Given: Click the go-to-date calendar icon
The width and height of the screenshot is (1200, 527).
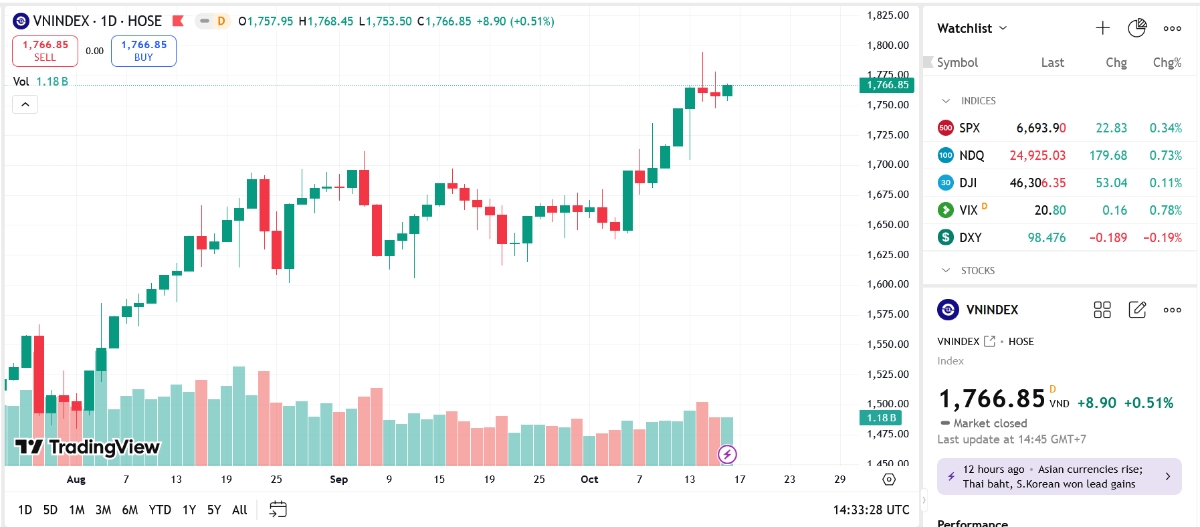Looking at the screenshot, I should 278,509.
